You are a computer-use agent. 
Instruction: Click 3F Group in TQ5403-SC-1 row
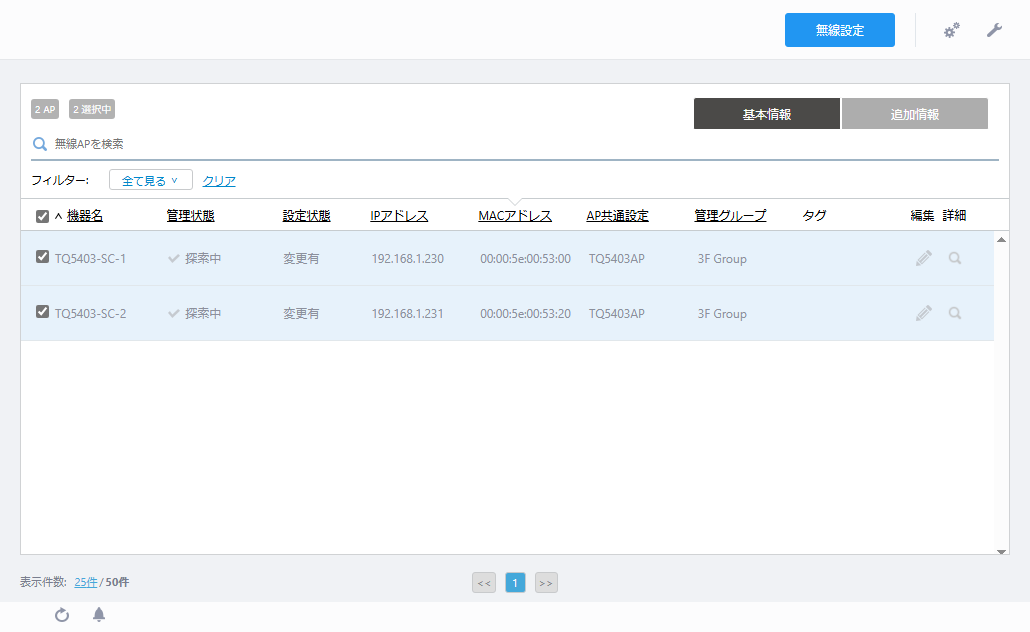pyautogui.click(x=722, y=259)
